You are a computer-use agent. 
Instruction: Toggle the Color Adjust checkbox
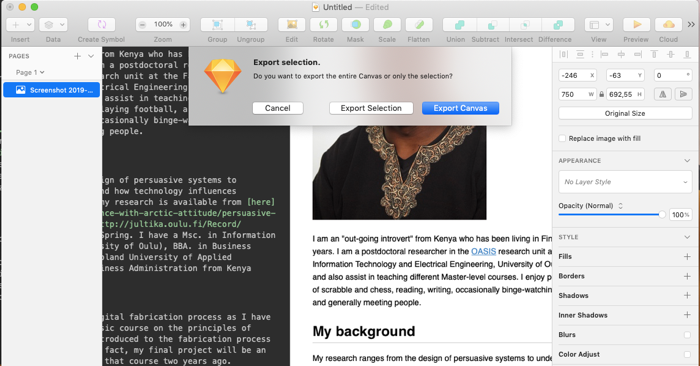[x=687, y=354]
